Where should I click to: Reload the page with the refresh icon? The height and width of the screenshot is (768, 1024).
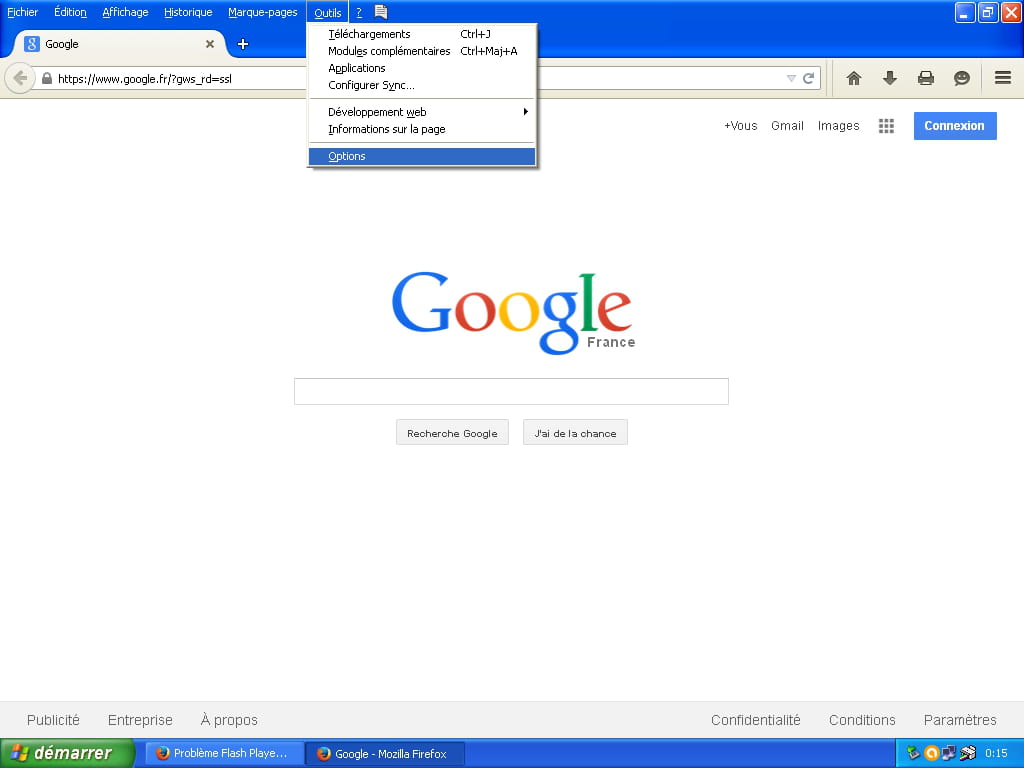(808, 78)
